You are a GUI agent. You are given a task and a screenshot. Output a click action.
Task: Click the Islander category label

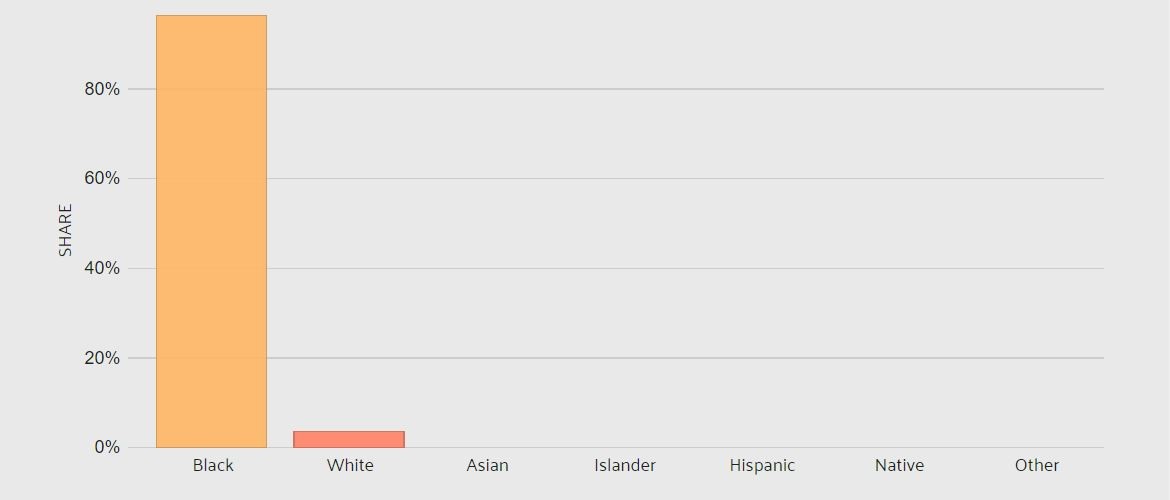pyautogui.click(x=625, y=466)
